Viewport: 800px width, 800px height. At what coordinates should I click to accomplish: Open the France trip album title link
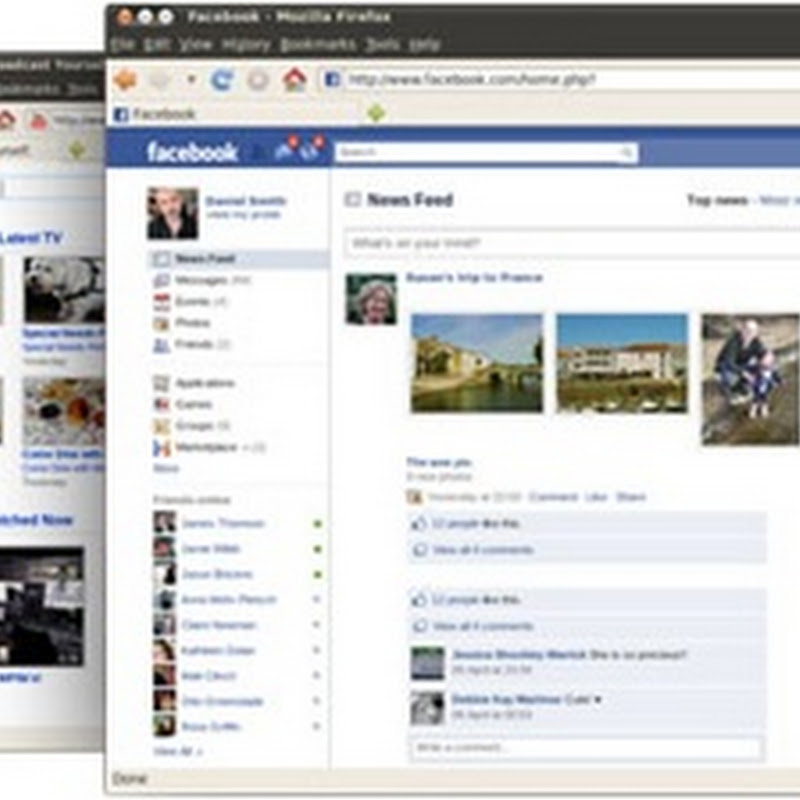point(474,278)
